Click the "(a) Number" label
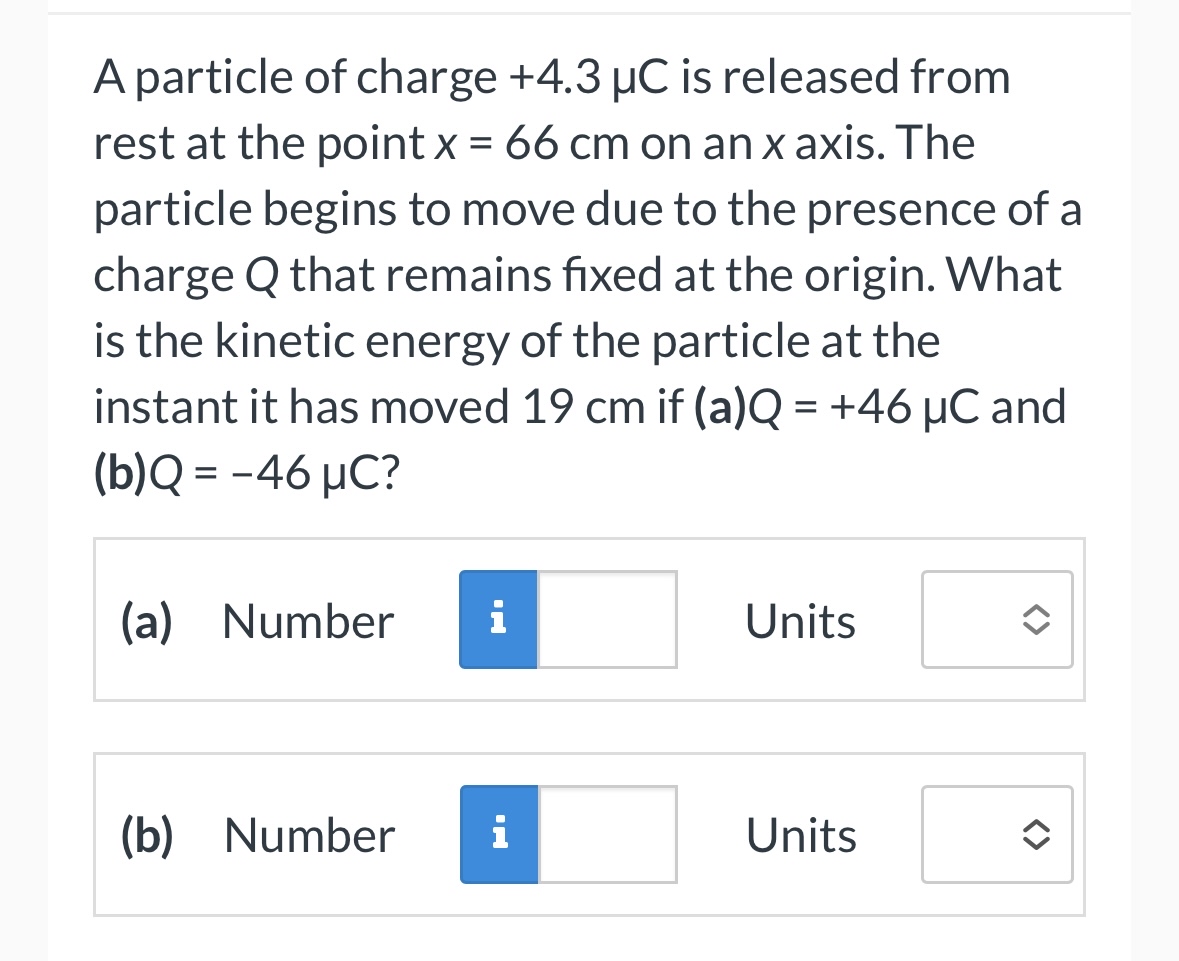Viewport: 1179px width, 961px height. tap(255, 620)
